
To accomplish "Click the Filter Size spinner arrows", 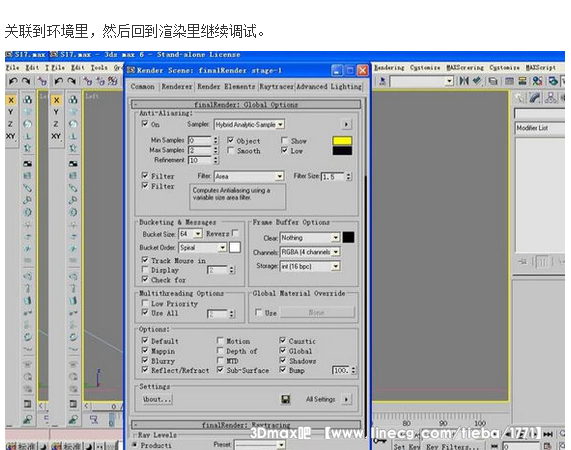I will point(348,177).
